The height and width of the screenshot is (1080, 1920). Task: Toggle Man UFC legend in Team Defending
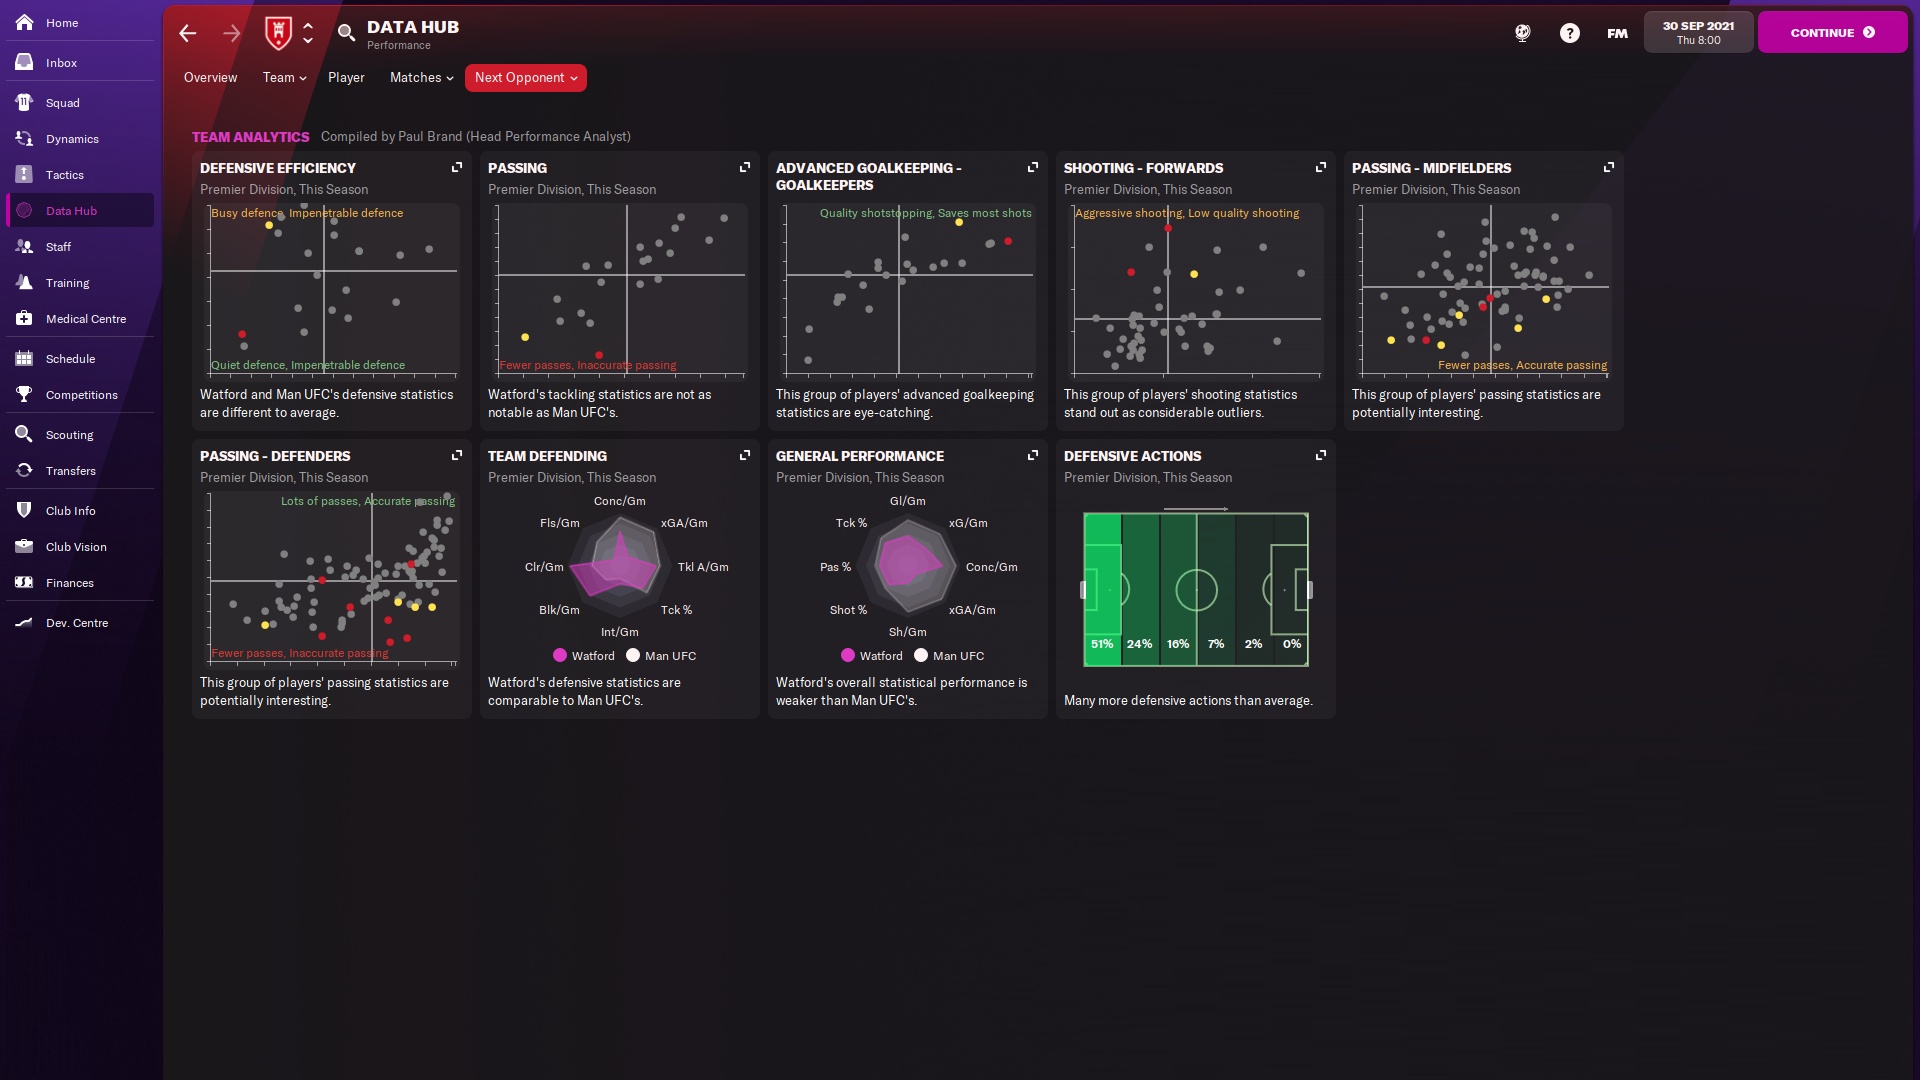661,656
